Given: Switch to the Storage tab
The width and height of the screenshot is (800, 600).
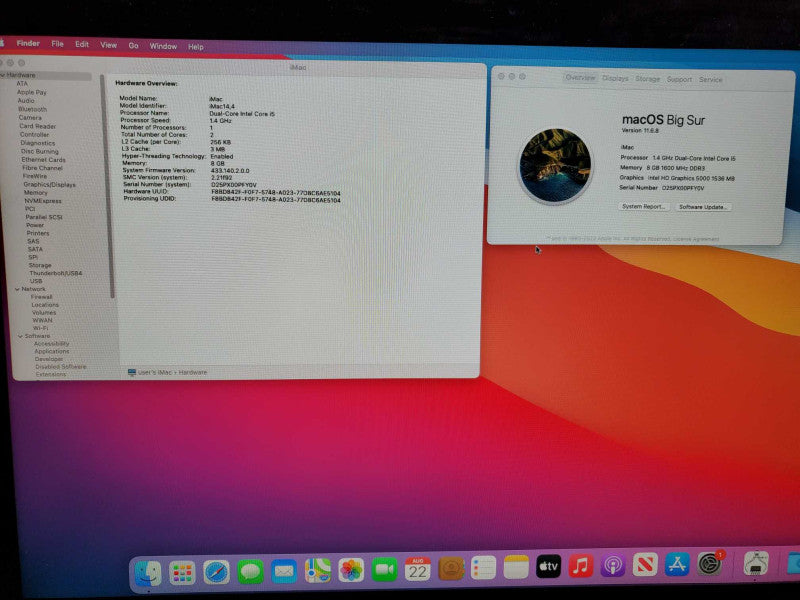Looking at the screenshot, I should point(648,79).
